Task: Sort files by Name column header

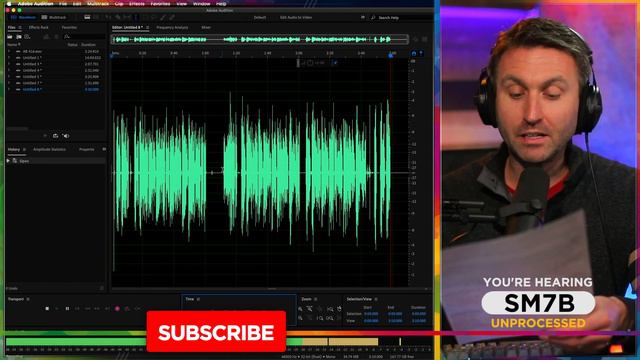Action: click(x=13, y=44)
